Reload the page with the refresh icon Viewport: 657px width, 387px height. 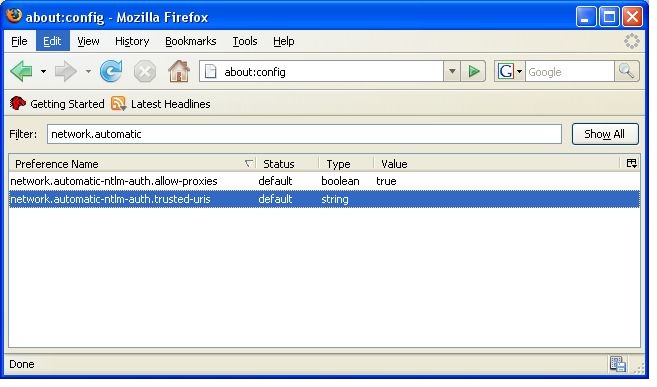pos(111,71)
